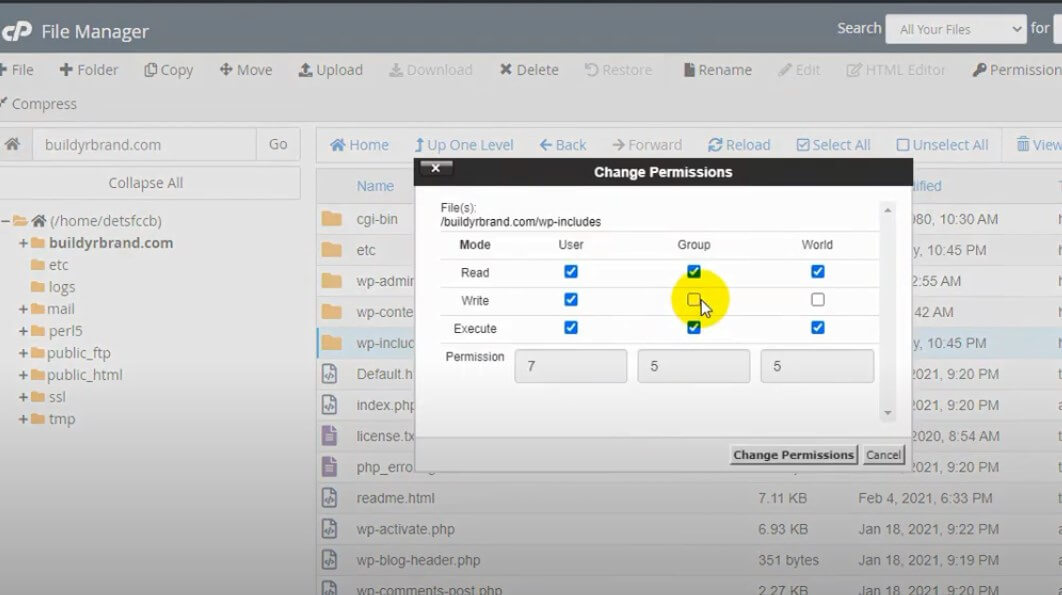Click the Rename toolbar button
This screenshot has height=595, width=1062.
click(x=717, y=70)
